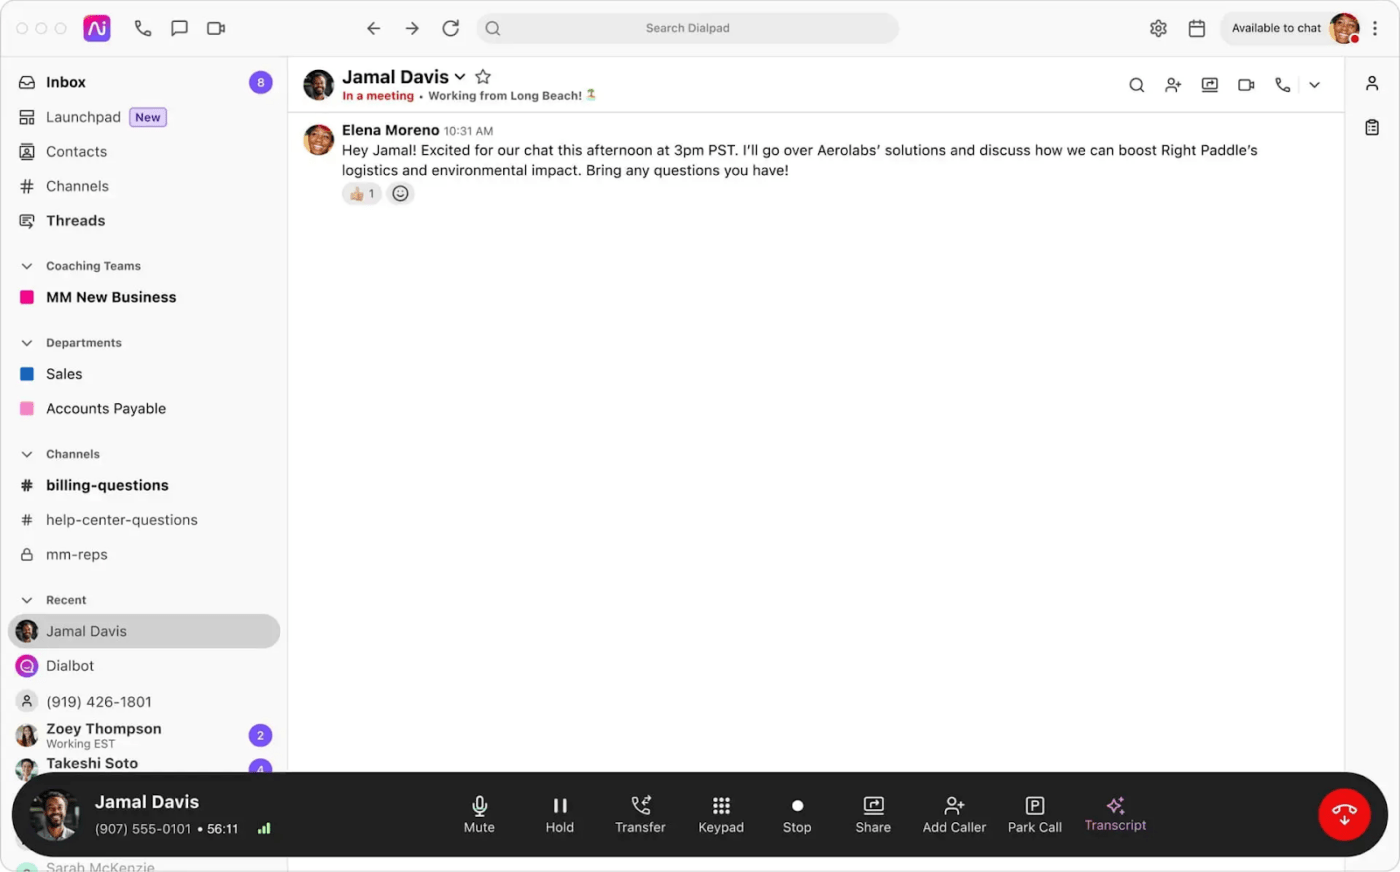
Task: Select the Sales department
Action: [144, 374]
